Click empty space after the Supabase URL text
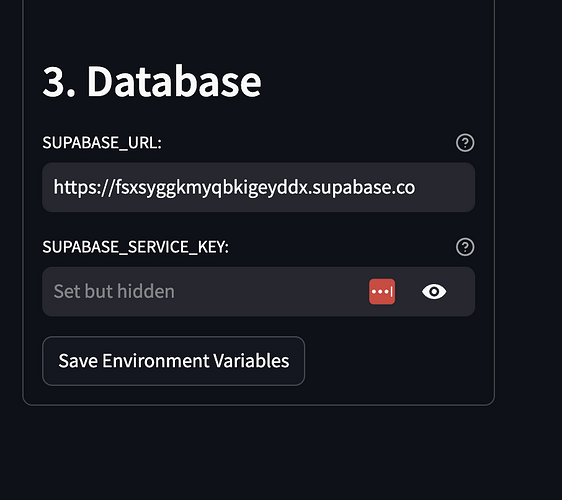Viewport: 562px width, 500px height. click(444, 187)
